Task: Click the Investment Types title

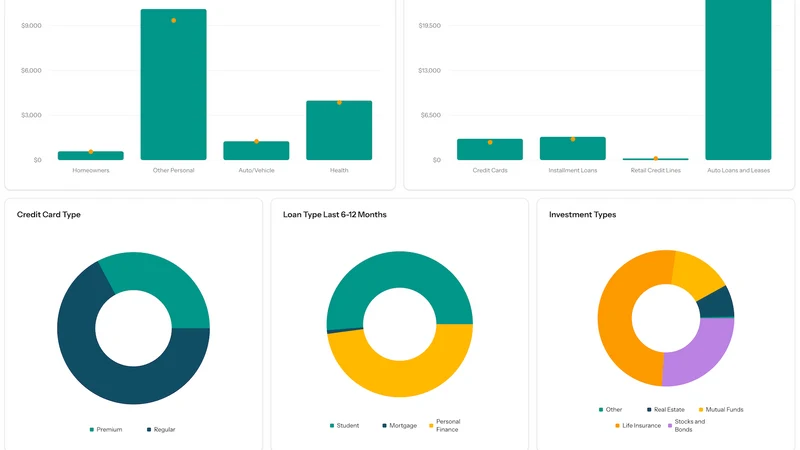Action: tap(583, 215)
